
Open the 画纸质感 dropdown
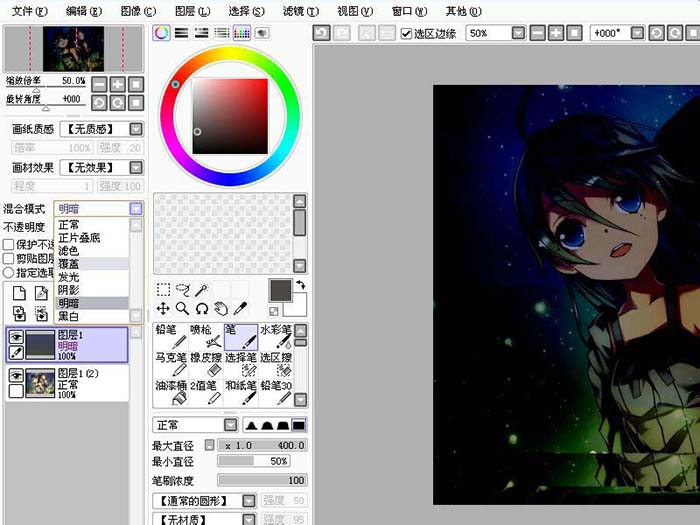click(x=136, y=129)
